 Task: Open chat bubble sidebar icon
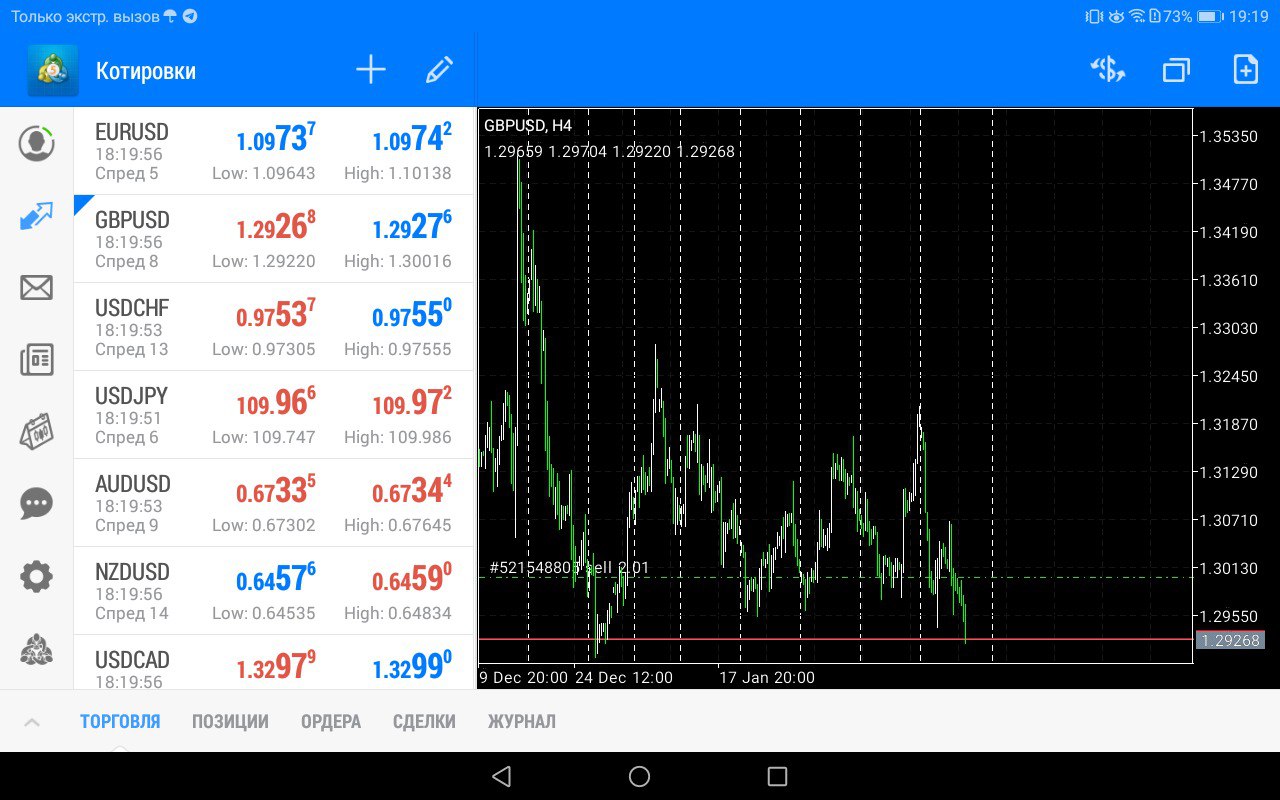[x=37, y=503]
